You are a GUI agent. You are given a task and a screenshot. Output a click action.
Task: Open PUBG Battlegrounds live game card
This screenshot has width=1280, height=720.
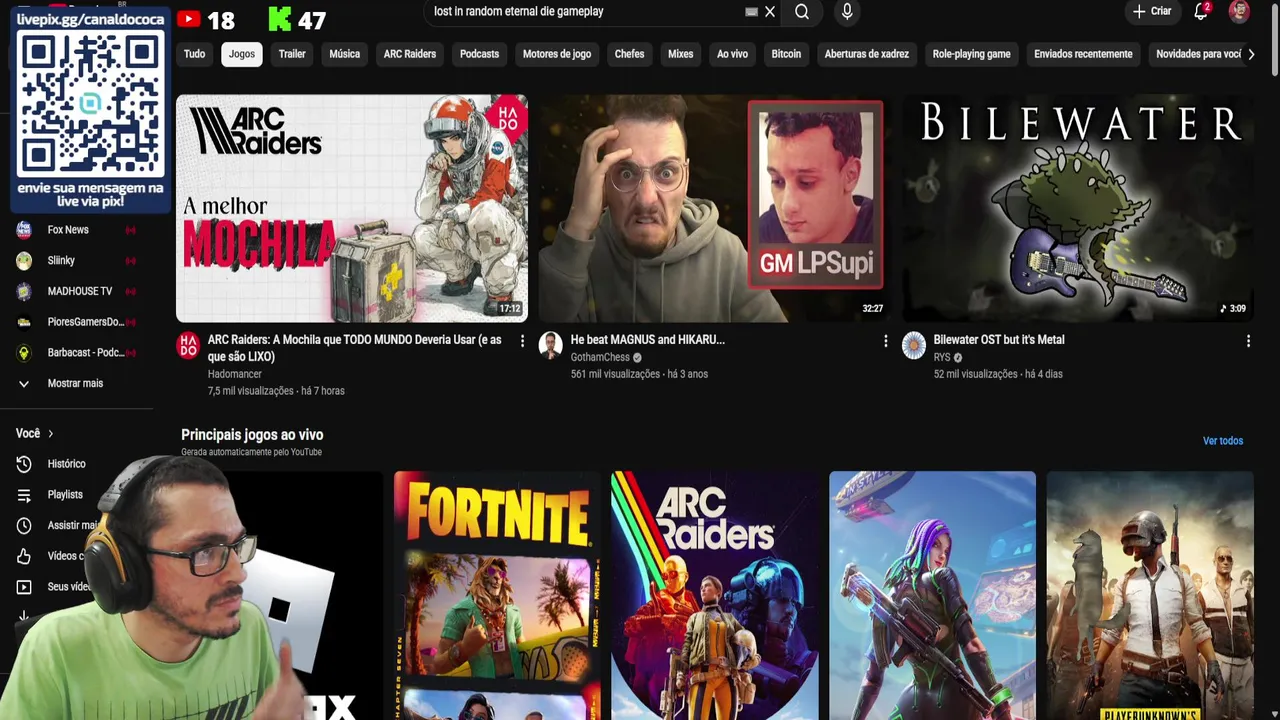click(x=1150, y=596)
